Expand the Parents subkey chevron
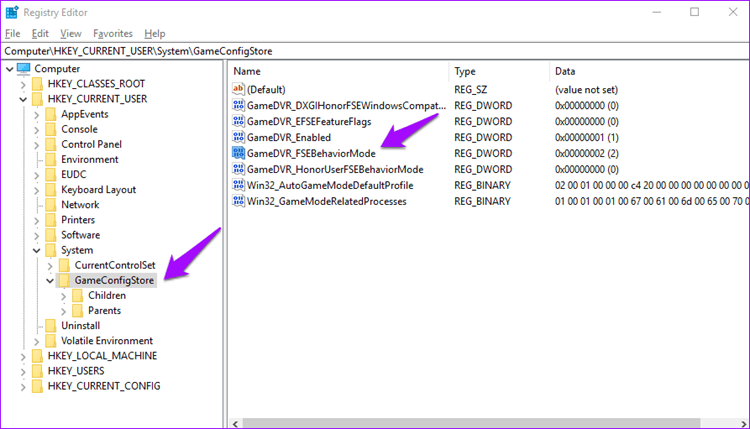The height and width of the screenshot is (429, 750). click(x=63, y=311)
